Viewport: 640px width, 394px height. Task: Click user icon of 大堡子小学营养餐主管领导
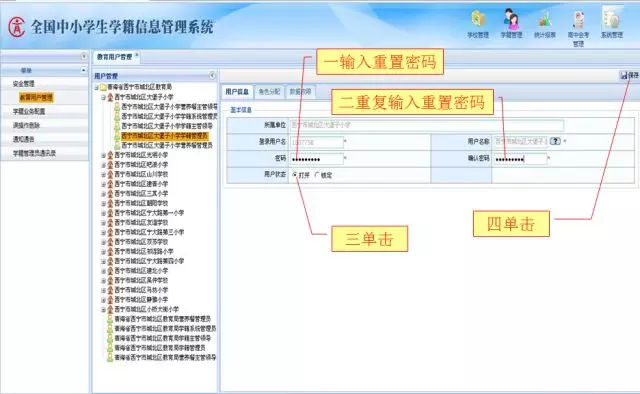pyautogui.click(x=117, y=107)
